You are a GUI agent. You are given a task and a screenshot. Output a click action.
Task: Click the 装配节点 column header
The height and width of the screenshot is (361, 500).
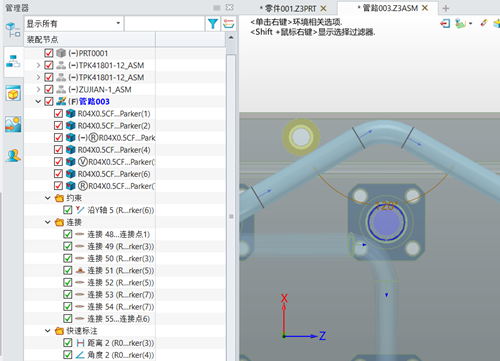pos(90,40)
